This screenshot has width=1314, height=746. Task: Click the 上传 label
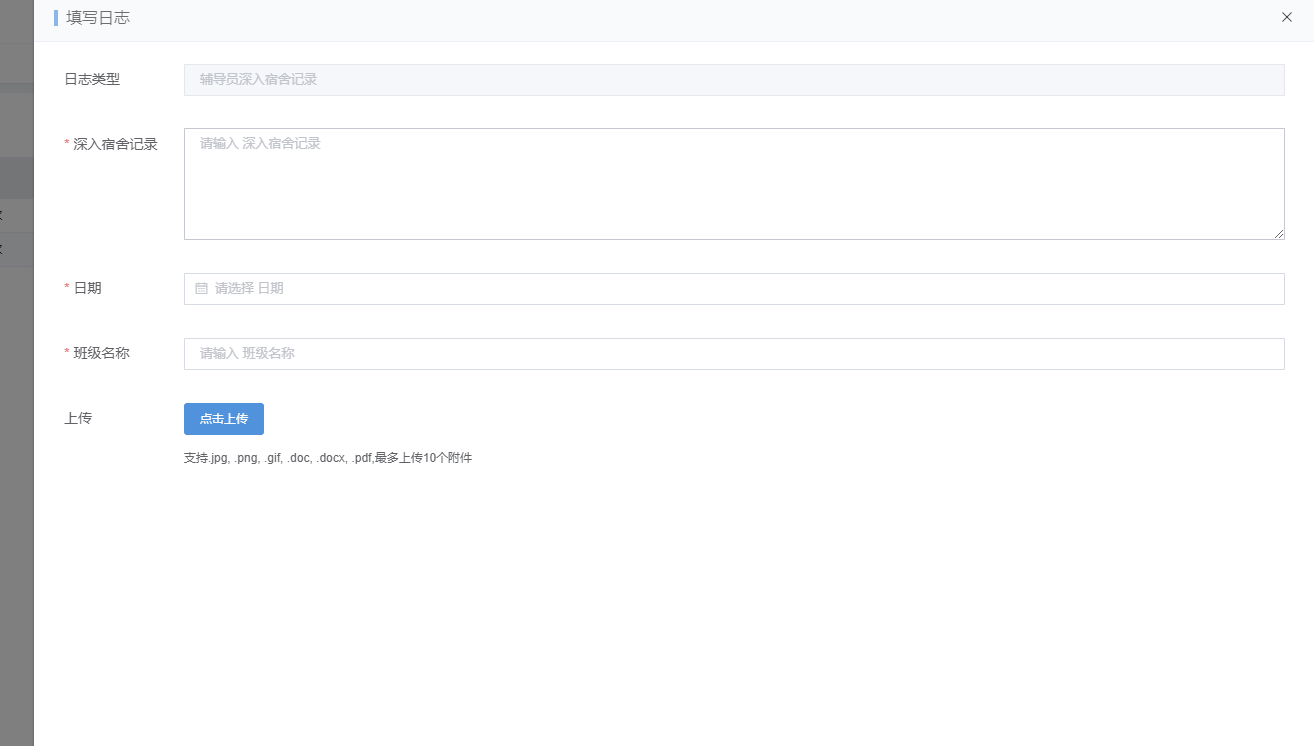[78, 418]
